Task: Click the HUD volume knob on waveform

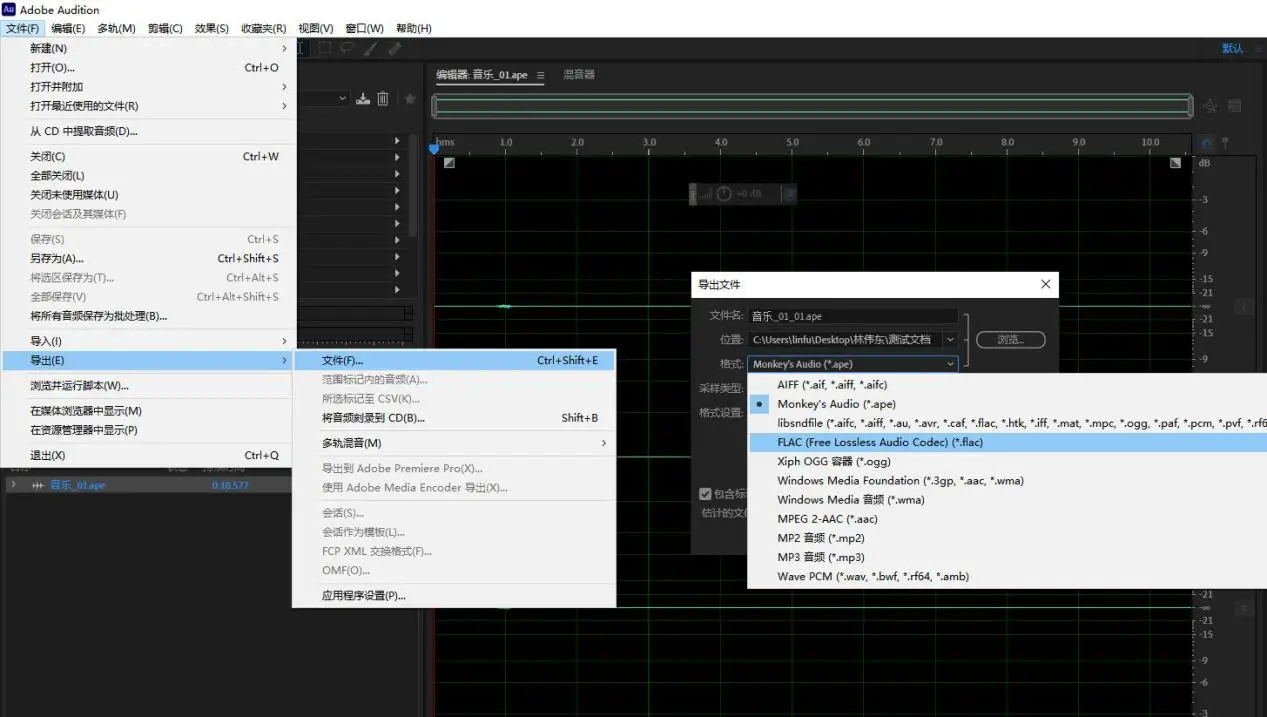Action: [724, 194]
